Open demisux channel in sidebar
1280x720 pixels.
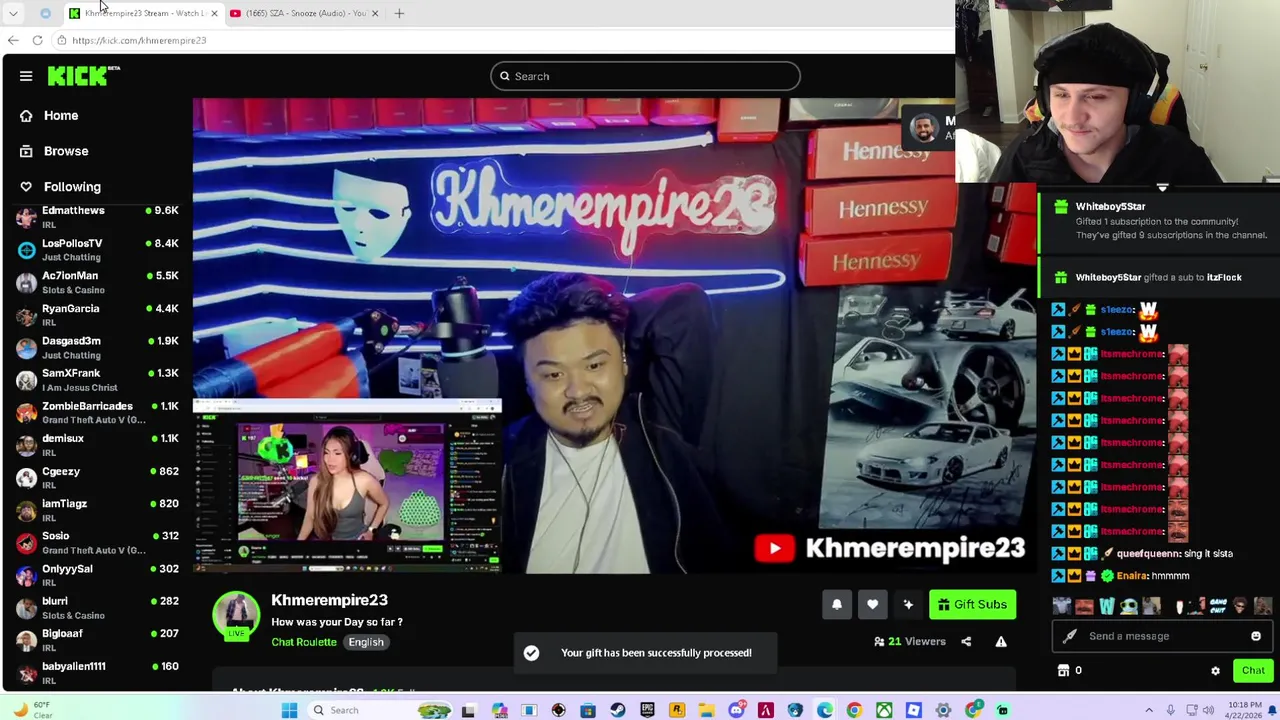97,445
